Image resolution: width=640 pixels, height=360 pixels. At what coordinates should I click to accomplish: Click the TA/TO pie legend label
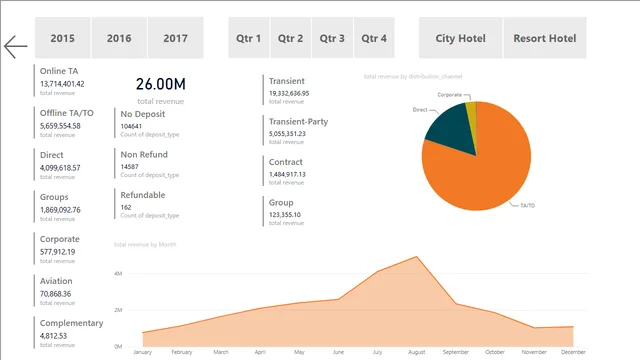pyautogui.click(x=527, y=205)
